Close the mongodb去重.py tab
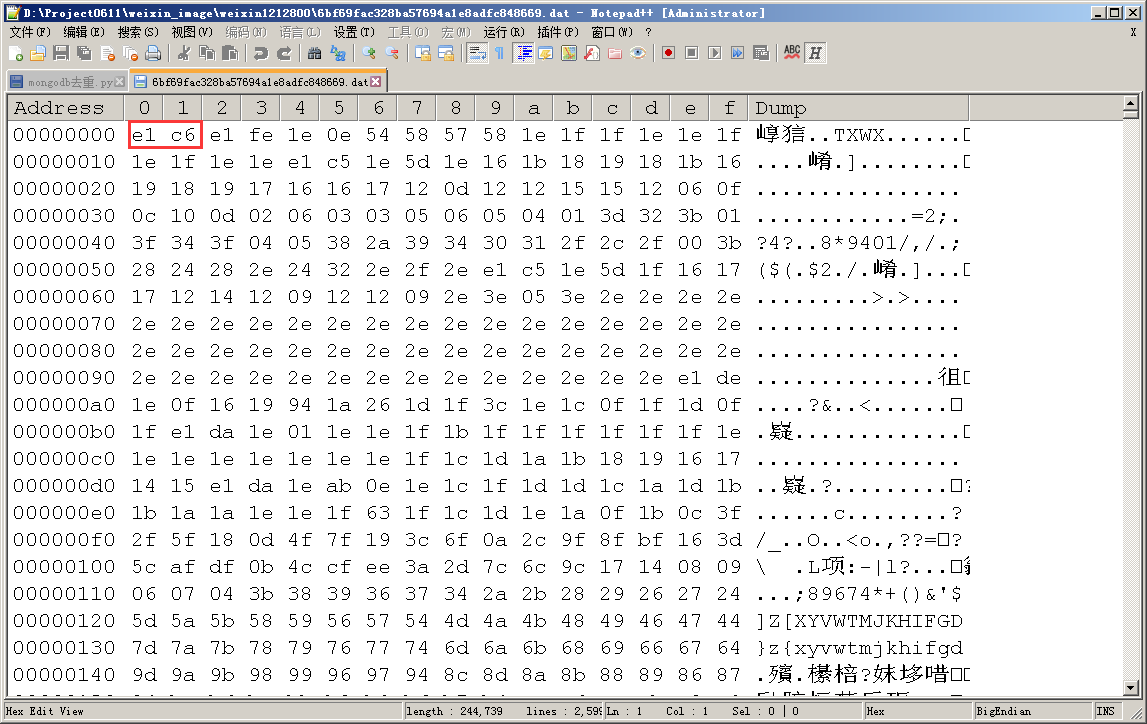Screen dimensions: 1147x724 click(x=120, y=82)
